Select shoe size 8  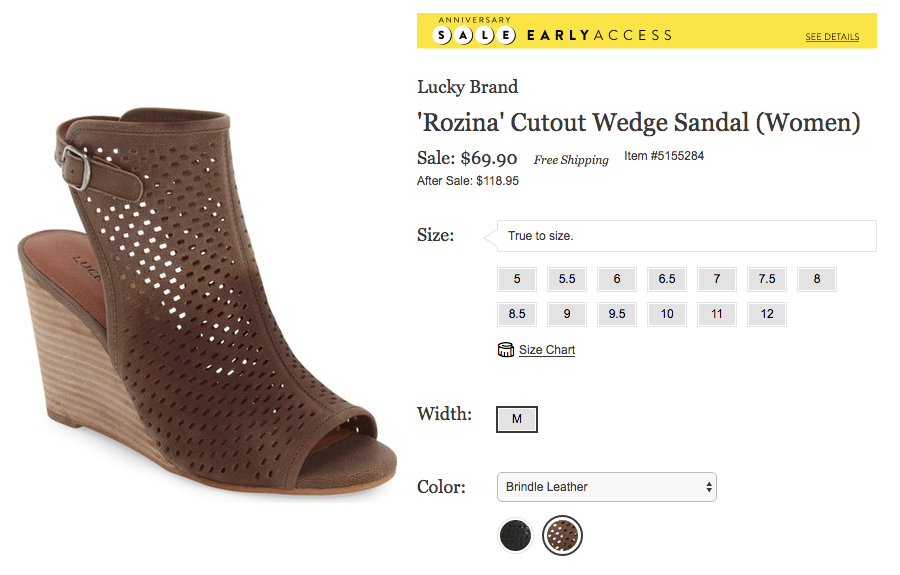click(x=817, y=279)
